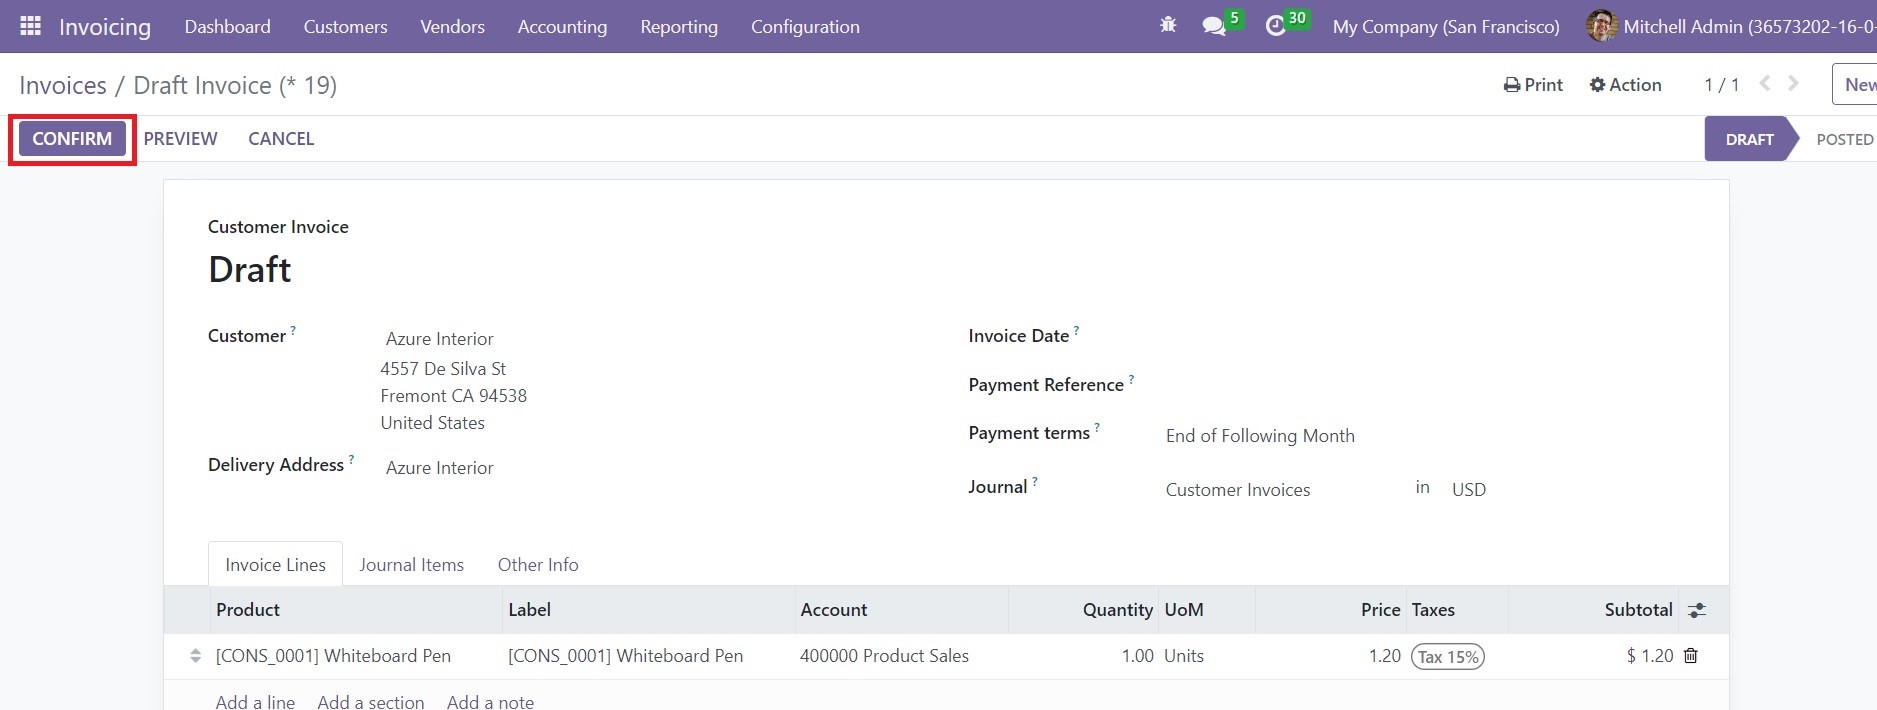Cancel the draft invoice
This screenshot has width=1877, height=710.
pos(281,139)
